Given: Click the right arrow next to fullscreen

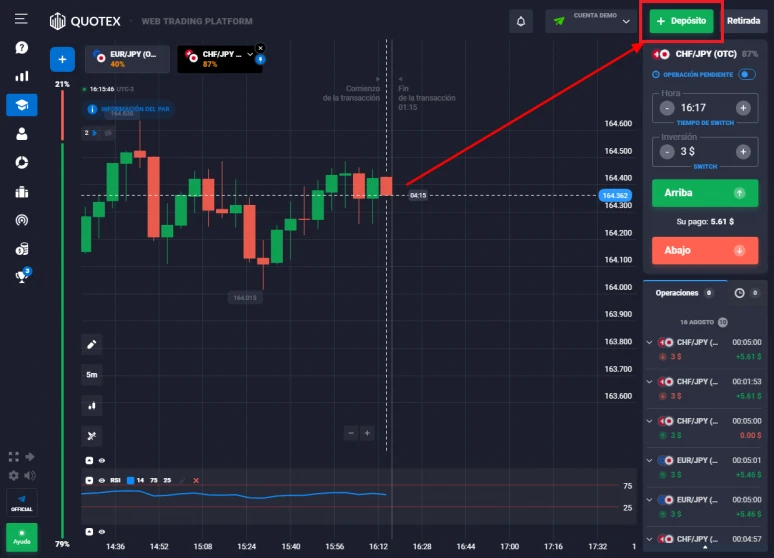Looking at the screenshot, I should point(30,457).
